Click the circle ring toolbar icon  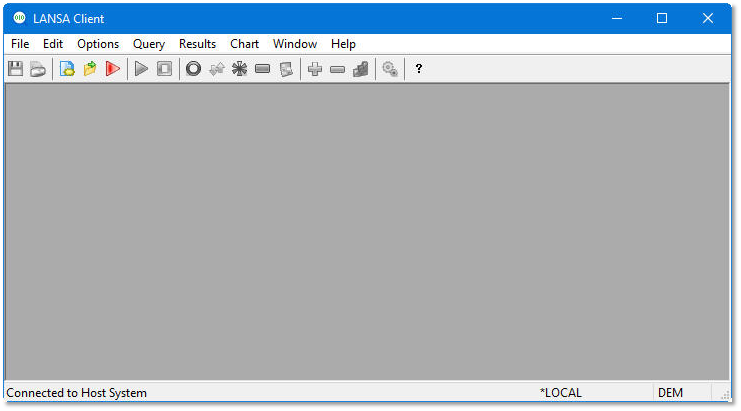(x=193, y=69)
